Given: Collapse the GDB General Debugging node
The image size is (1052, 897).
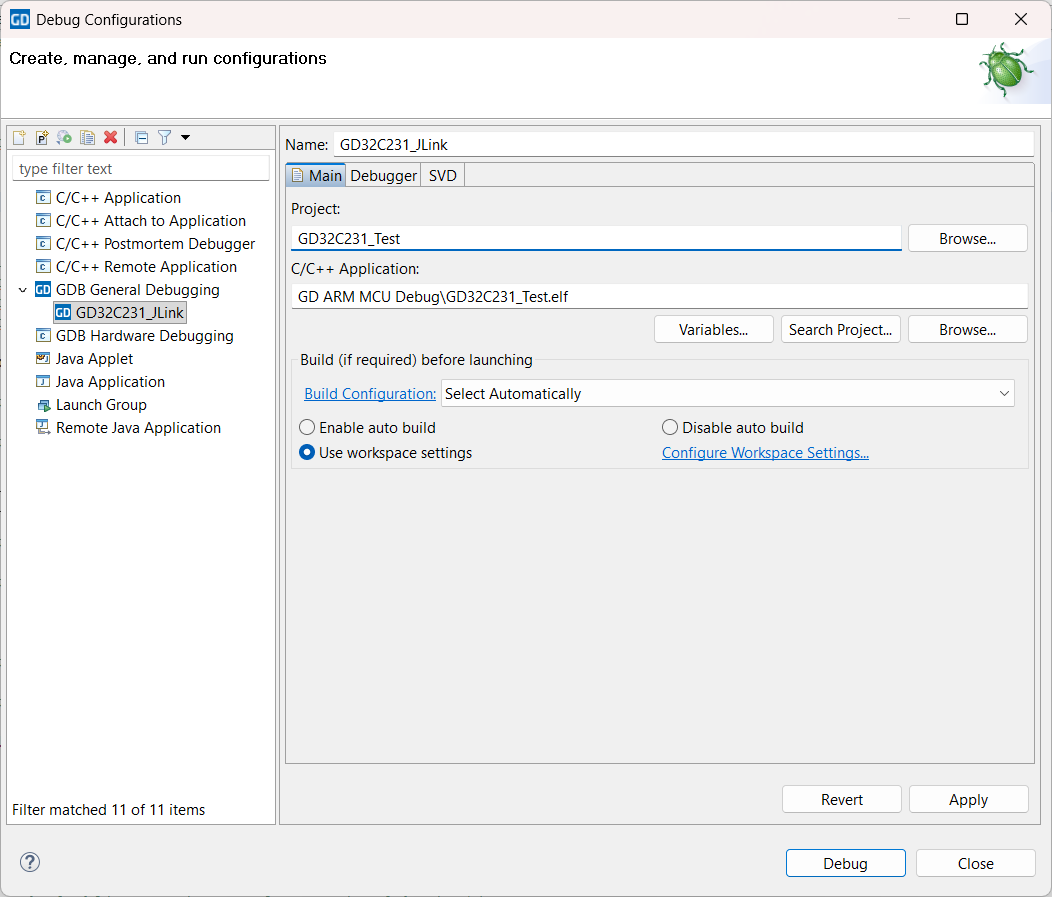Looking at the screenshot, I should point(23,290).
